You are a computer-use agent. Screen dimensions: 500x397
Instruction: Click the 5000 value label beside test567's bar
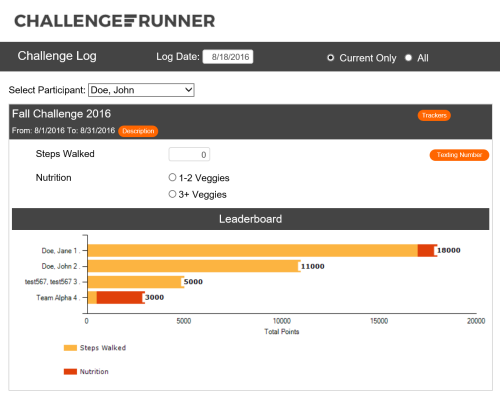(x=193, y=282)
